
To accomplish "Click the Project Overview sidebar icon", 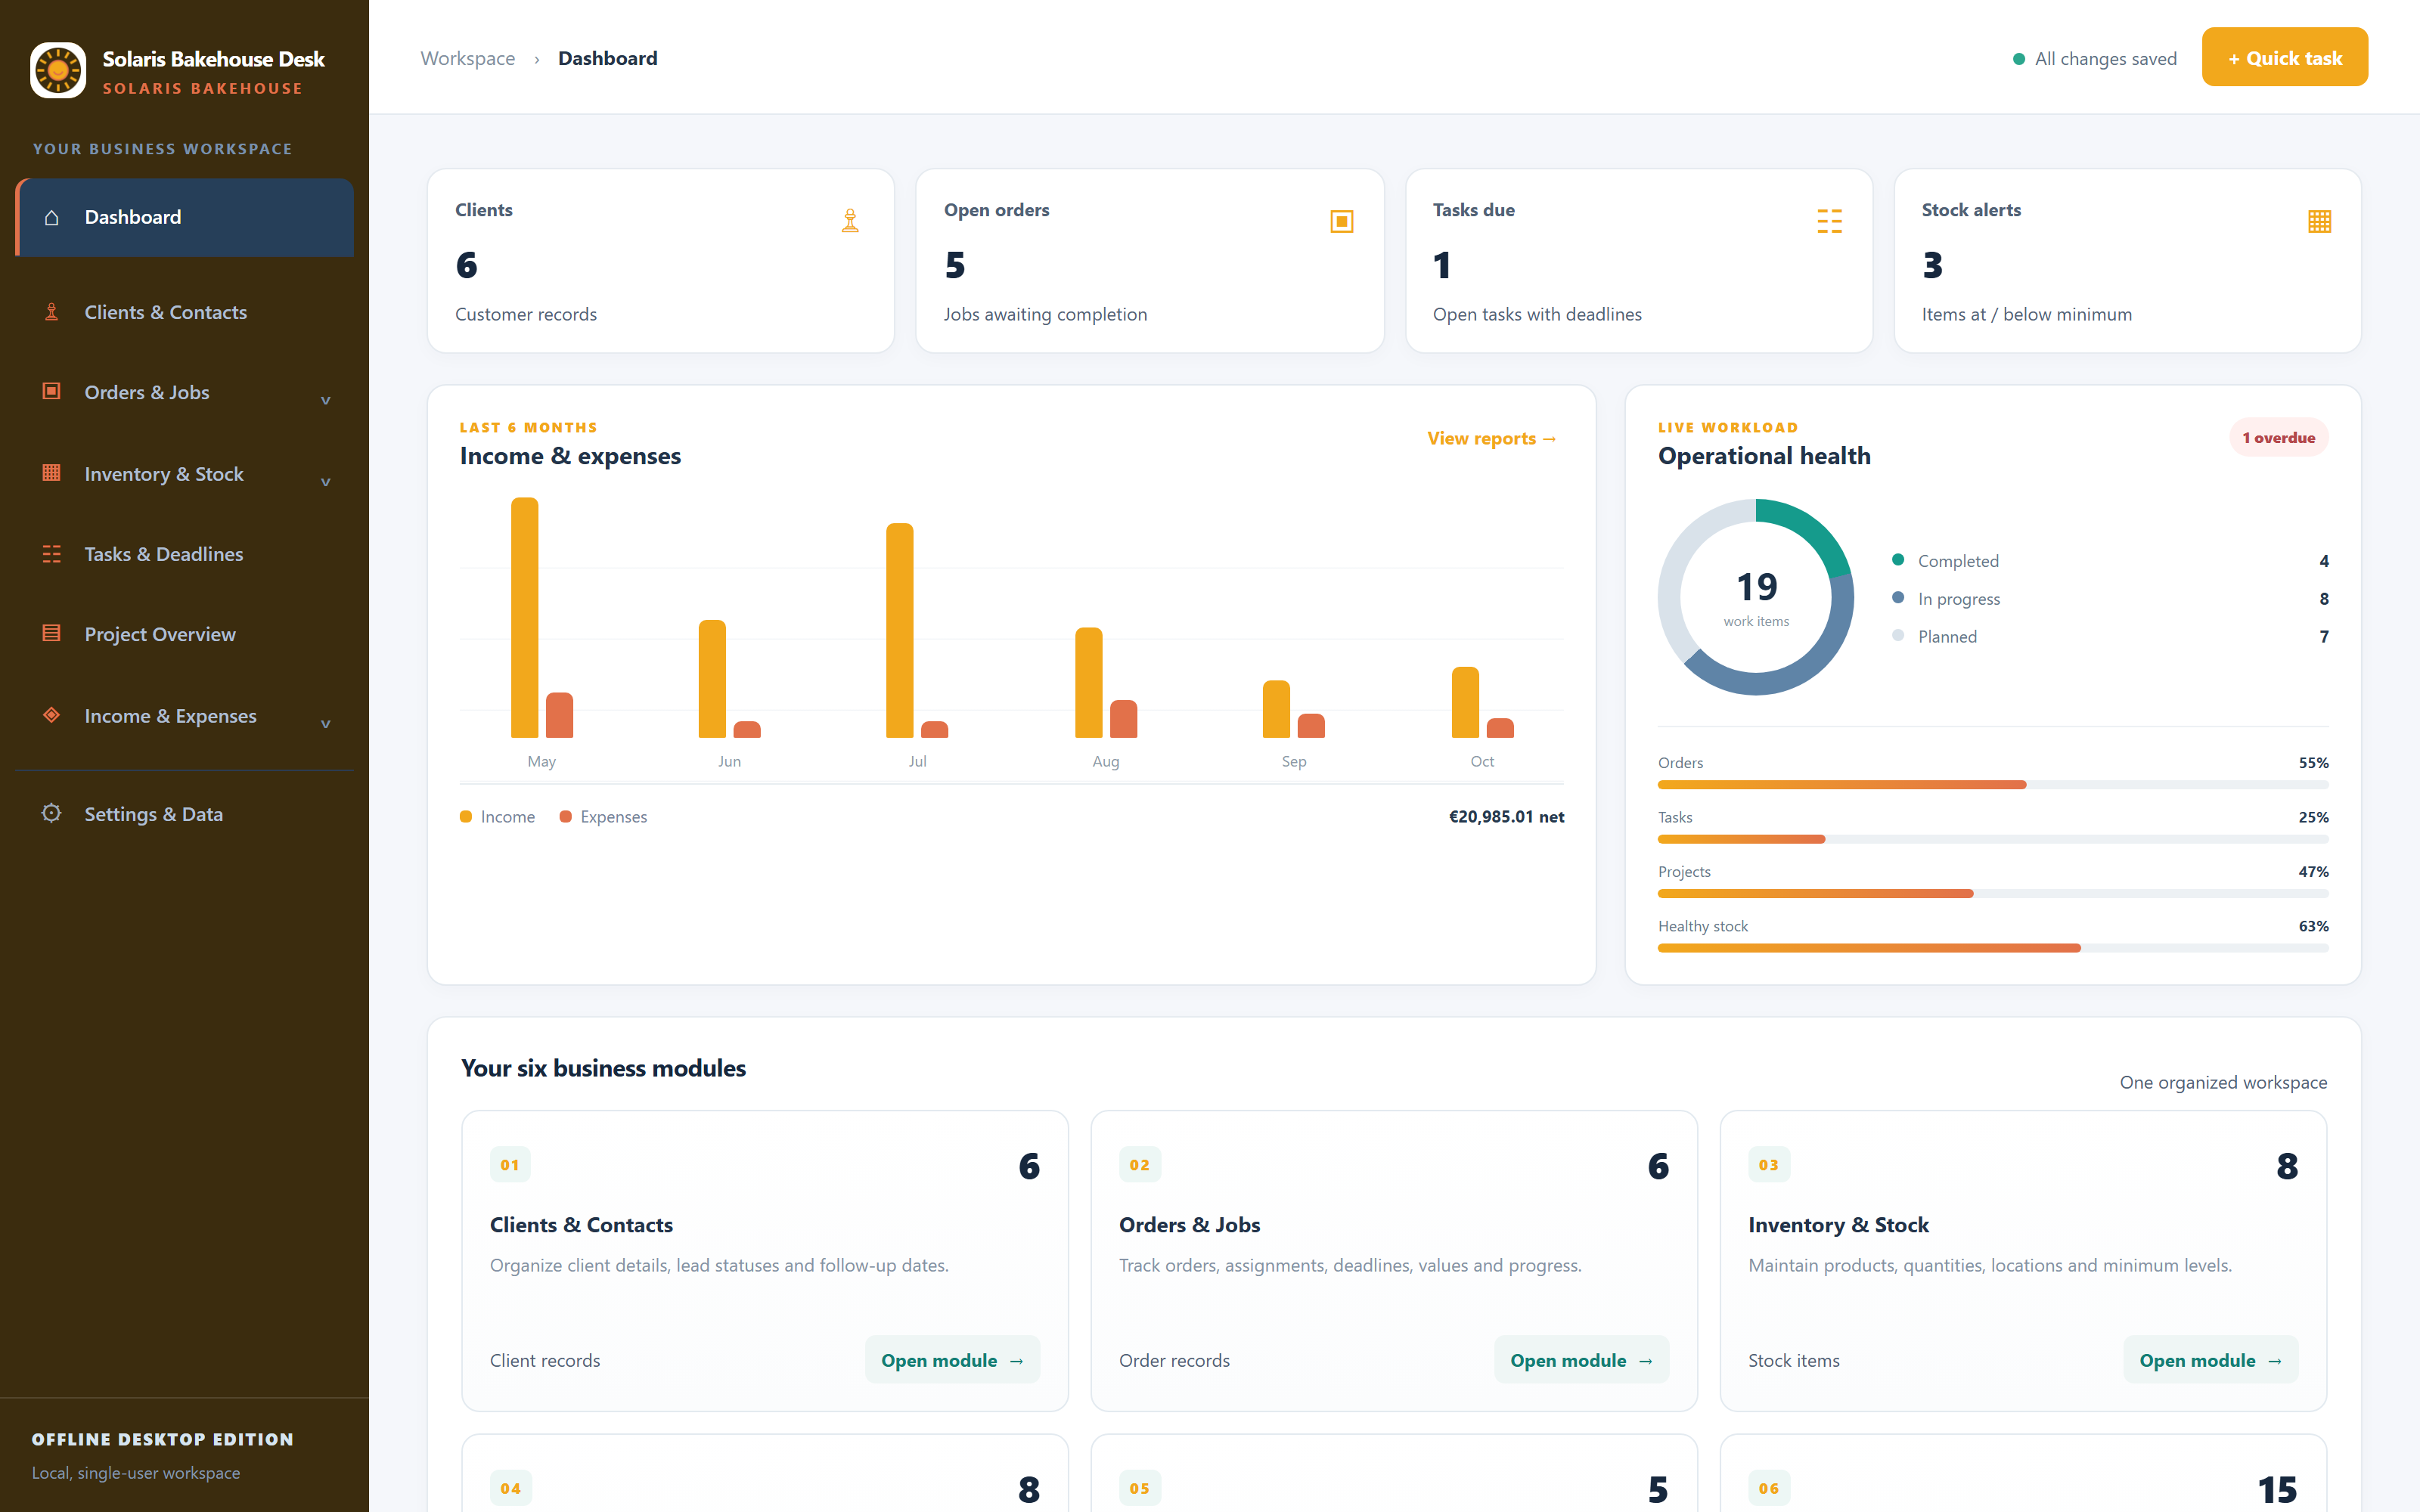I will pos(52,633).
